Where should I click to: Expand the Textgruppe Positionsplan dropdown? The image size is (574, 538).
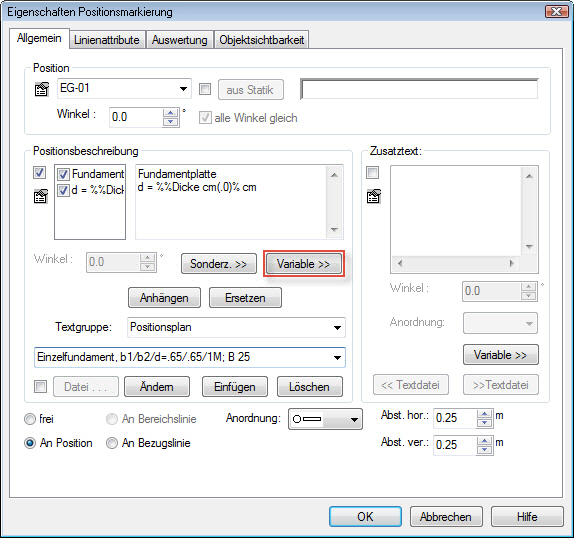pos(338,328)
